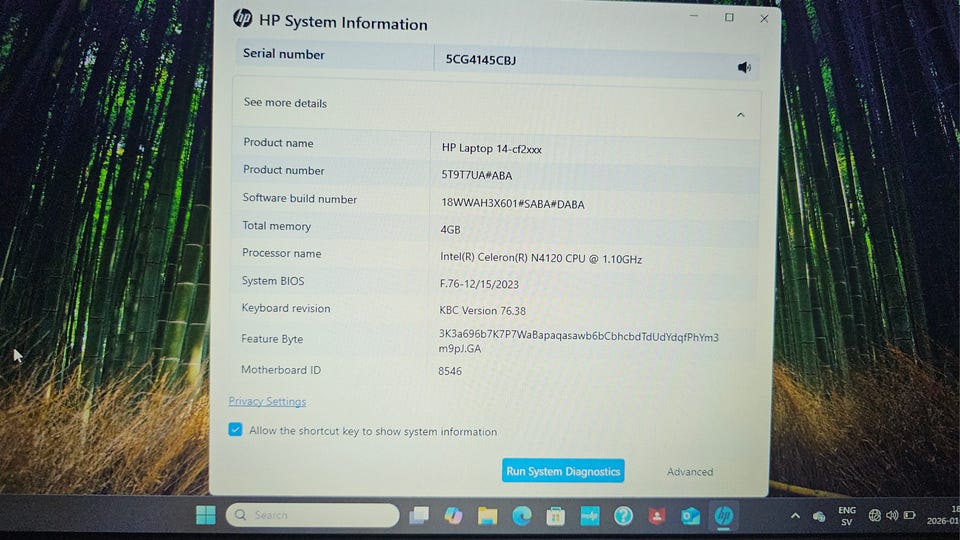Select total memory value 4GB
The width and height of the screenshot is (960, 540).
(x=450, y=230)
